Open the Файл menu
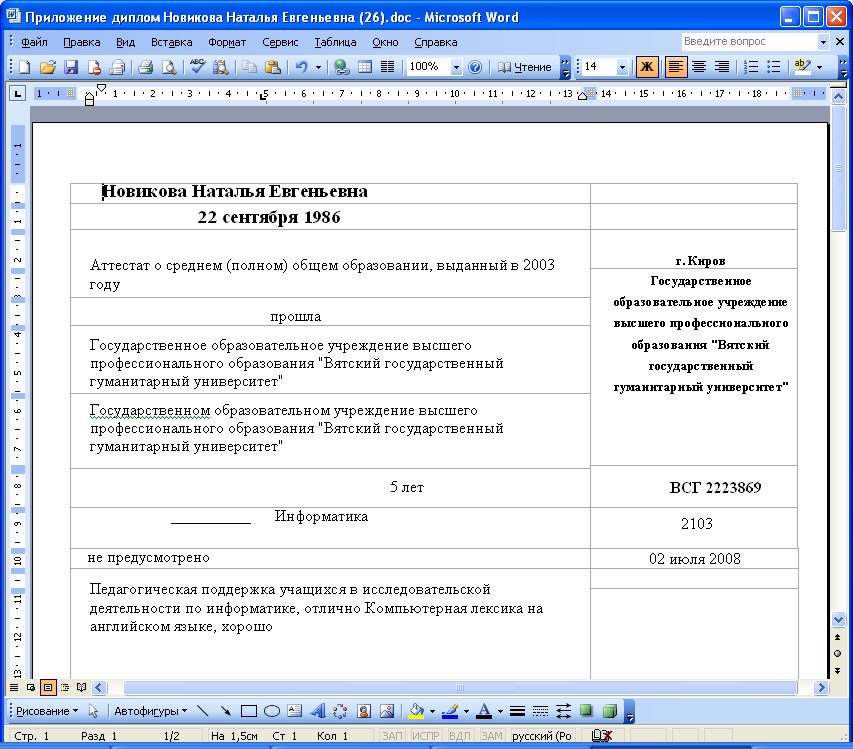This screenshot has height=749, width=853. (34, 42)
